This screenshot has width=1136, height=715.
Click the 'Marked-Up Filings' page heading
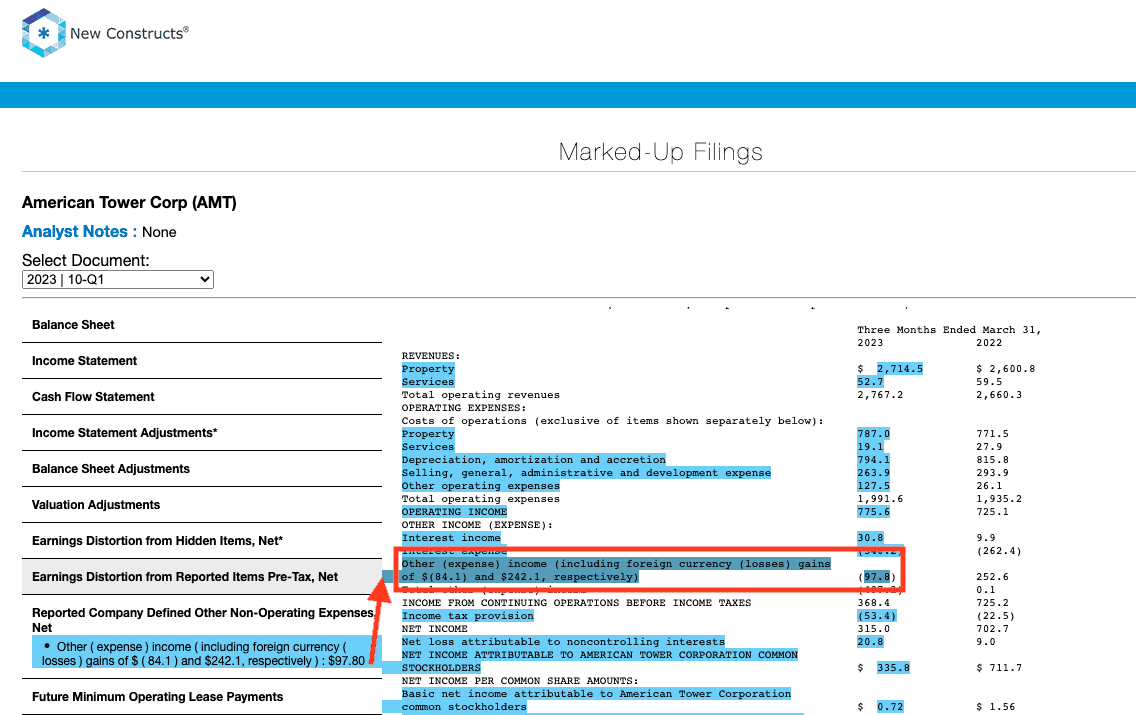tap(661, 152)
